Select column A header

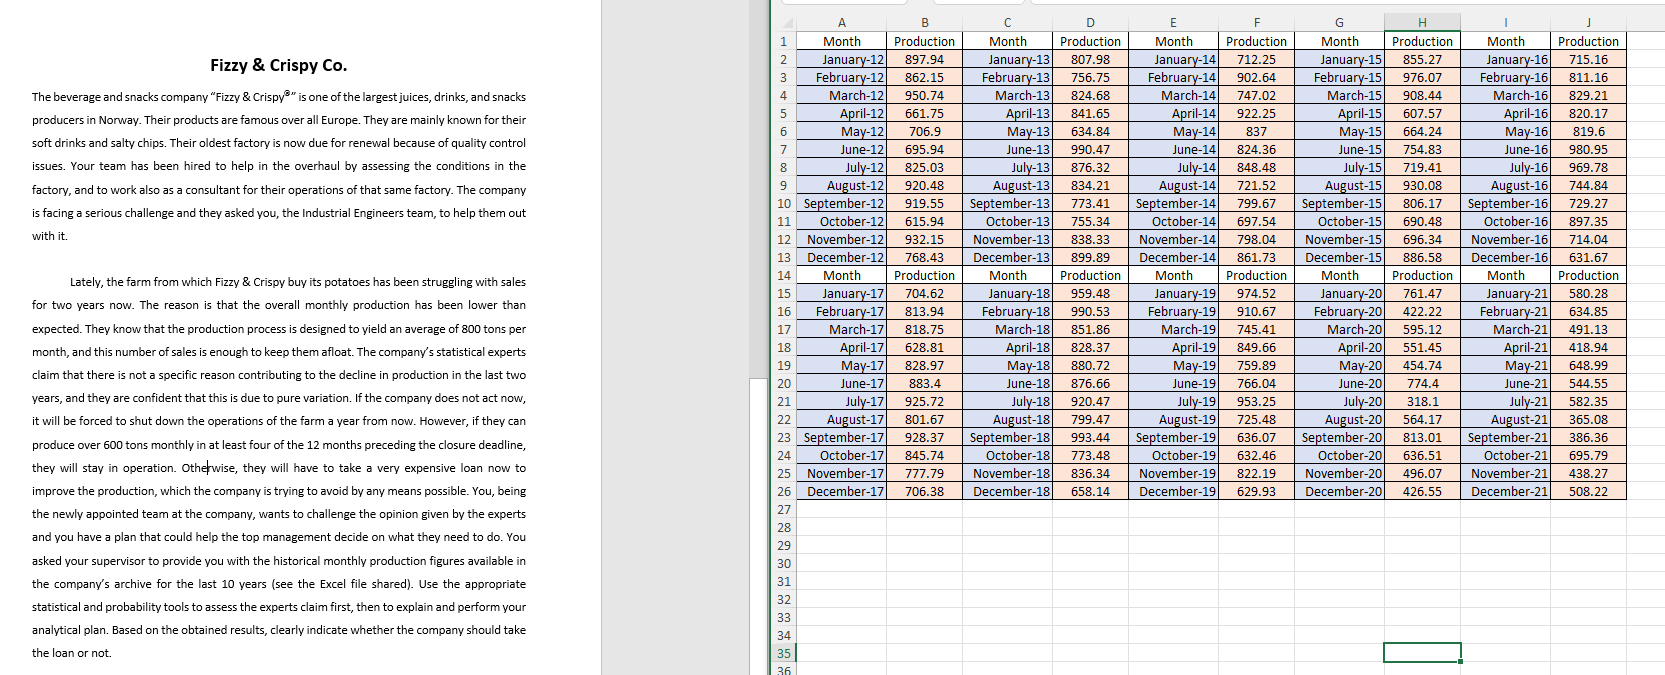pos(841,23)
